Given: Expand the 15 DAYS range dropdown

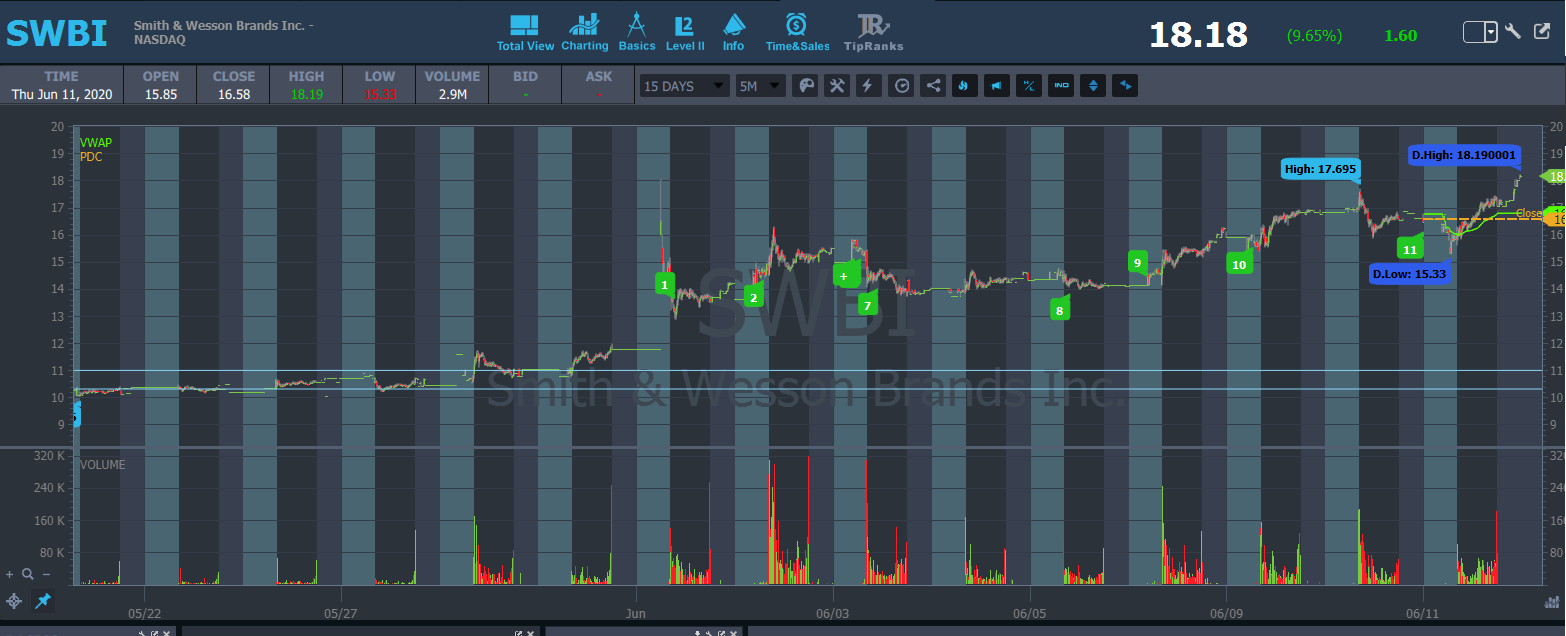Looking at the screenshot, I should point(684,86).
